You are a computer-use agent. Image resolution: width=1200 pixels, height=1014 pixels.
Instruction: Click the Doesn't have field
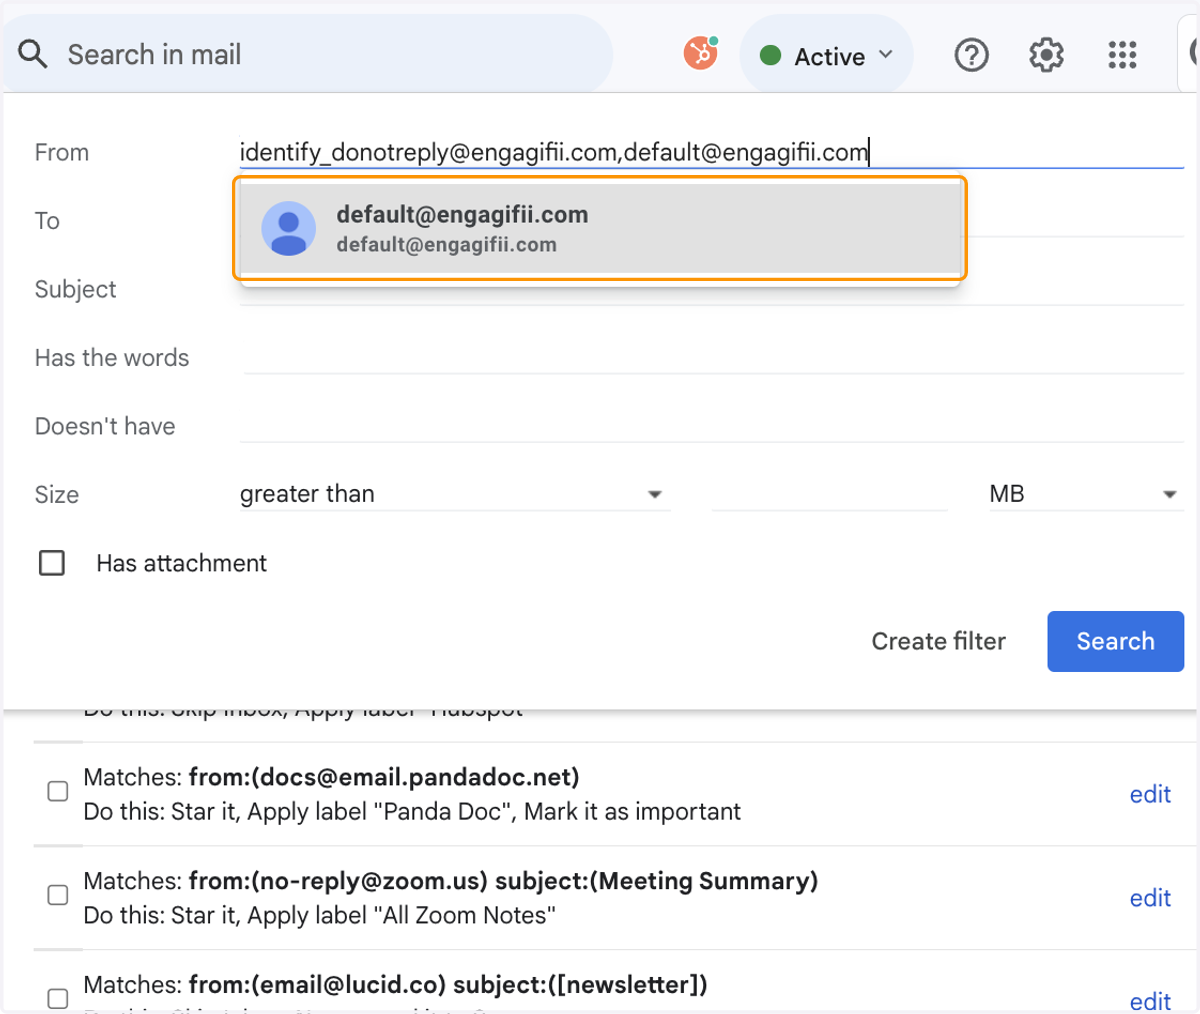pos(712,426)
